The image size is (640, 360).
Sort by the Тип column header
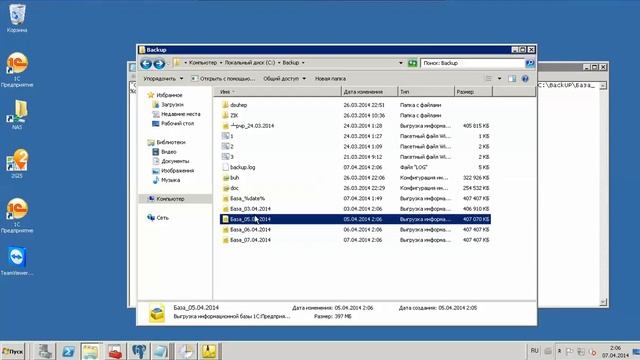point(426,92)
